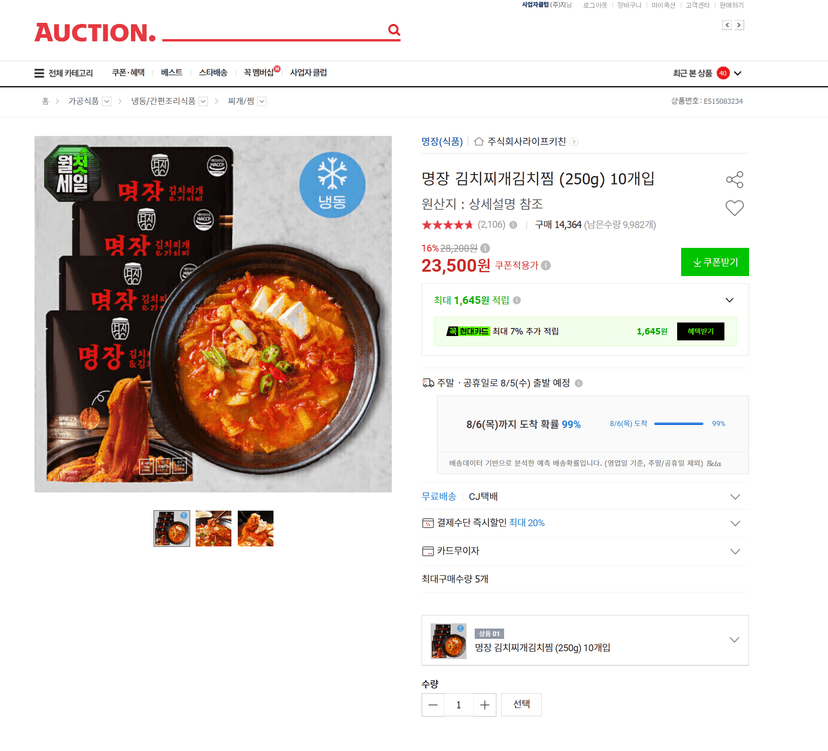Select the third product thumbnail image
The width and height of the screenshot is (828, 751).
point(256,528)
